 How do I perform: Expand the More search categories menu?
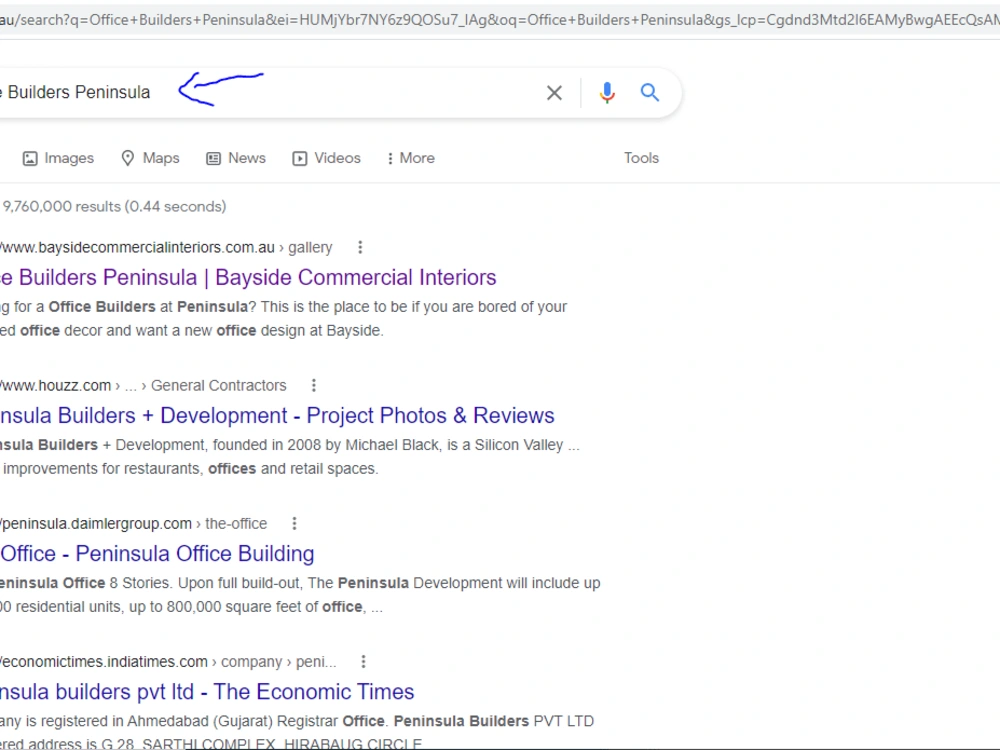[x=411, y=158]
